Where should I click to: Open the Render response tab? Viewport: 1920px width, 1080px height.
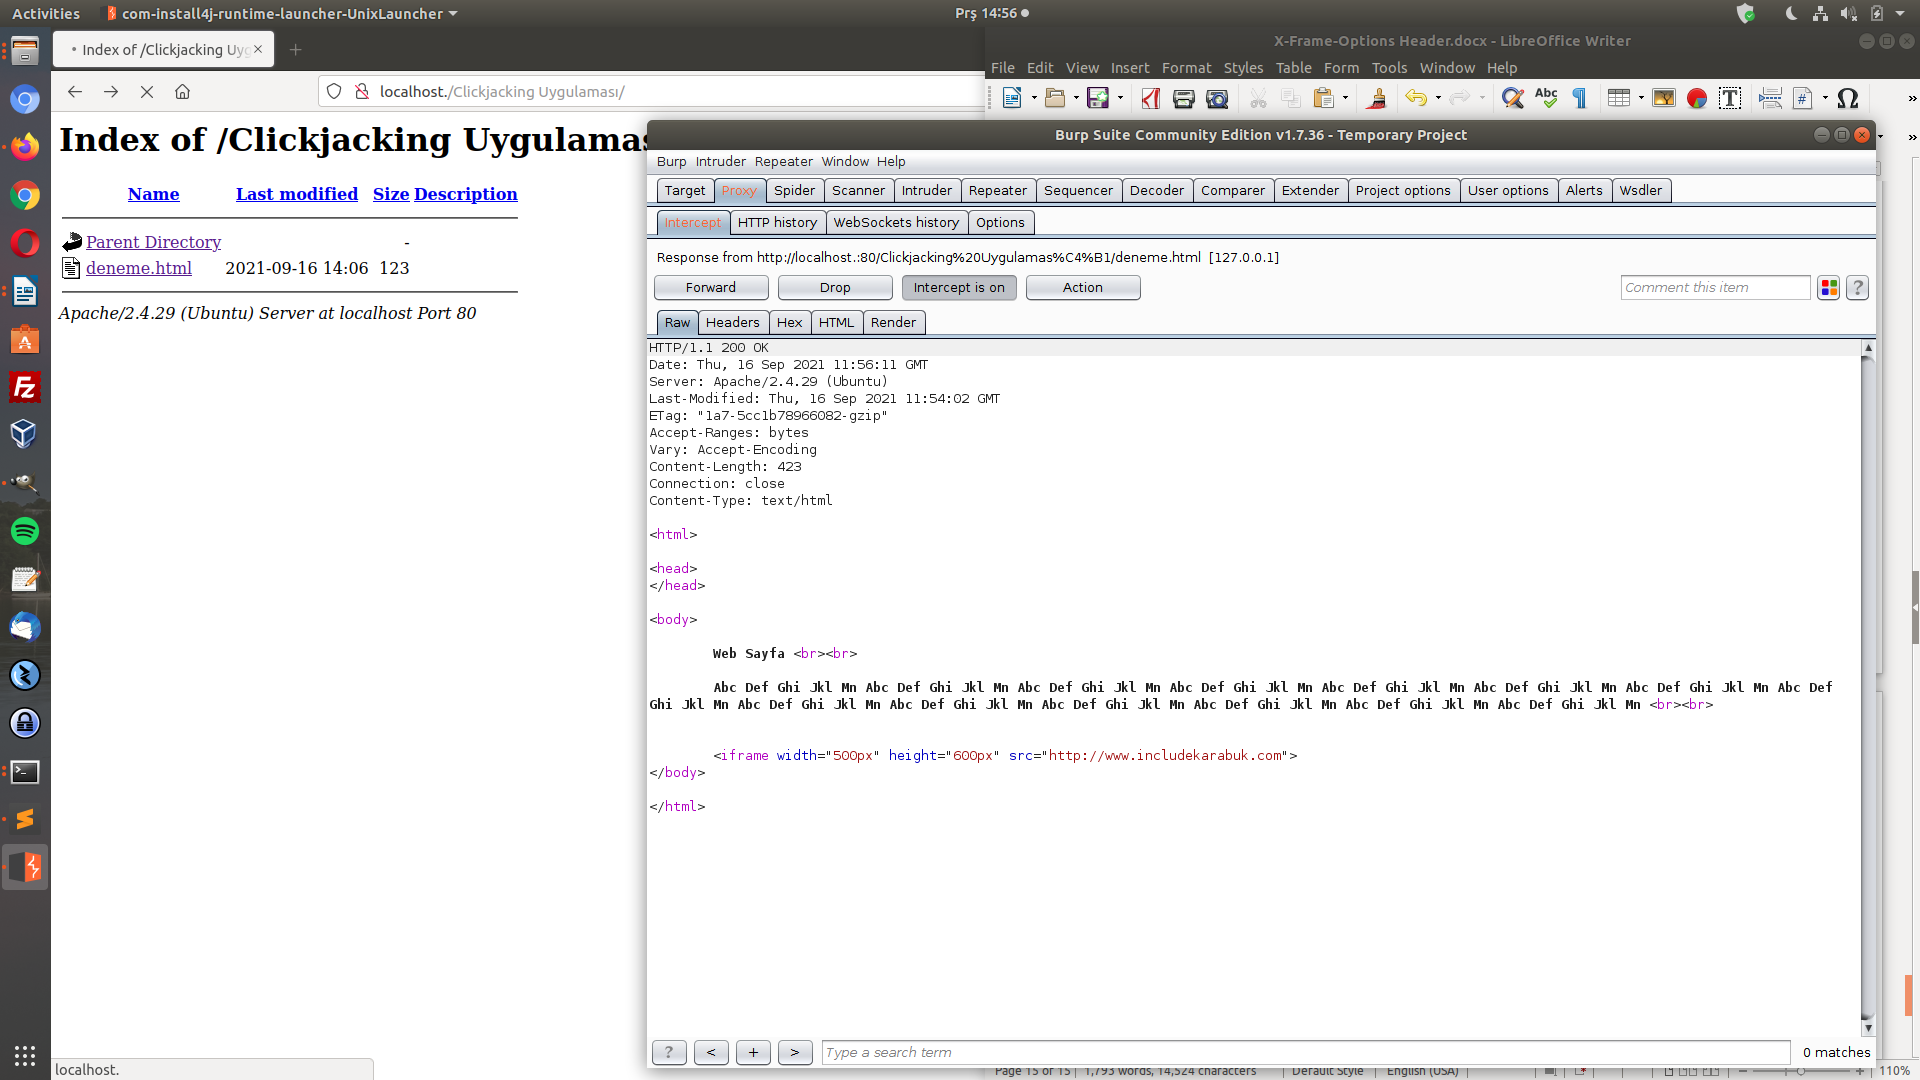[893, 323]
